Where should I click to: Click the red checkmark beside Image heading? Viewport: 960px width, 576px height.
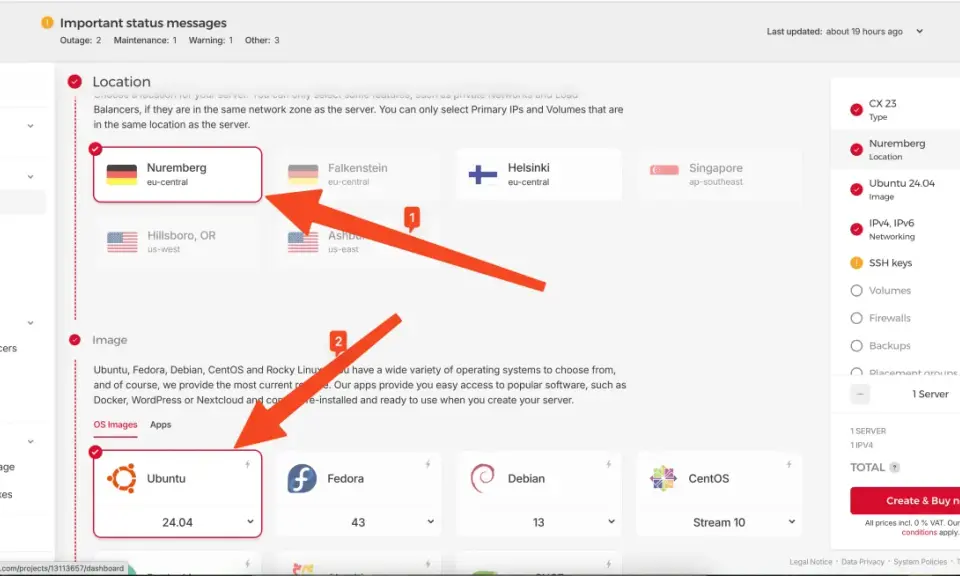point(75,340)
